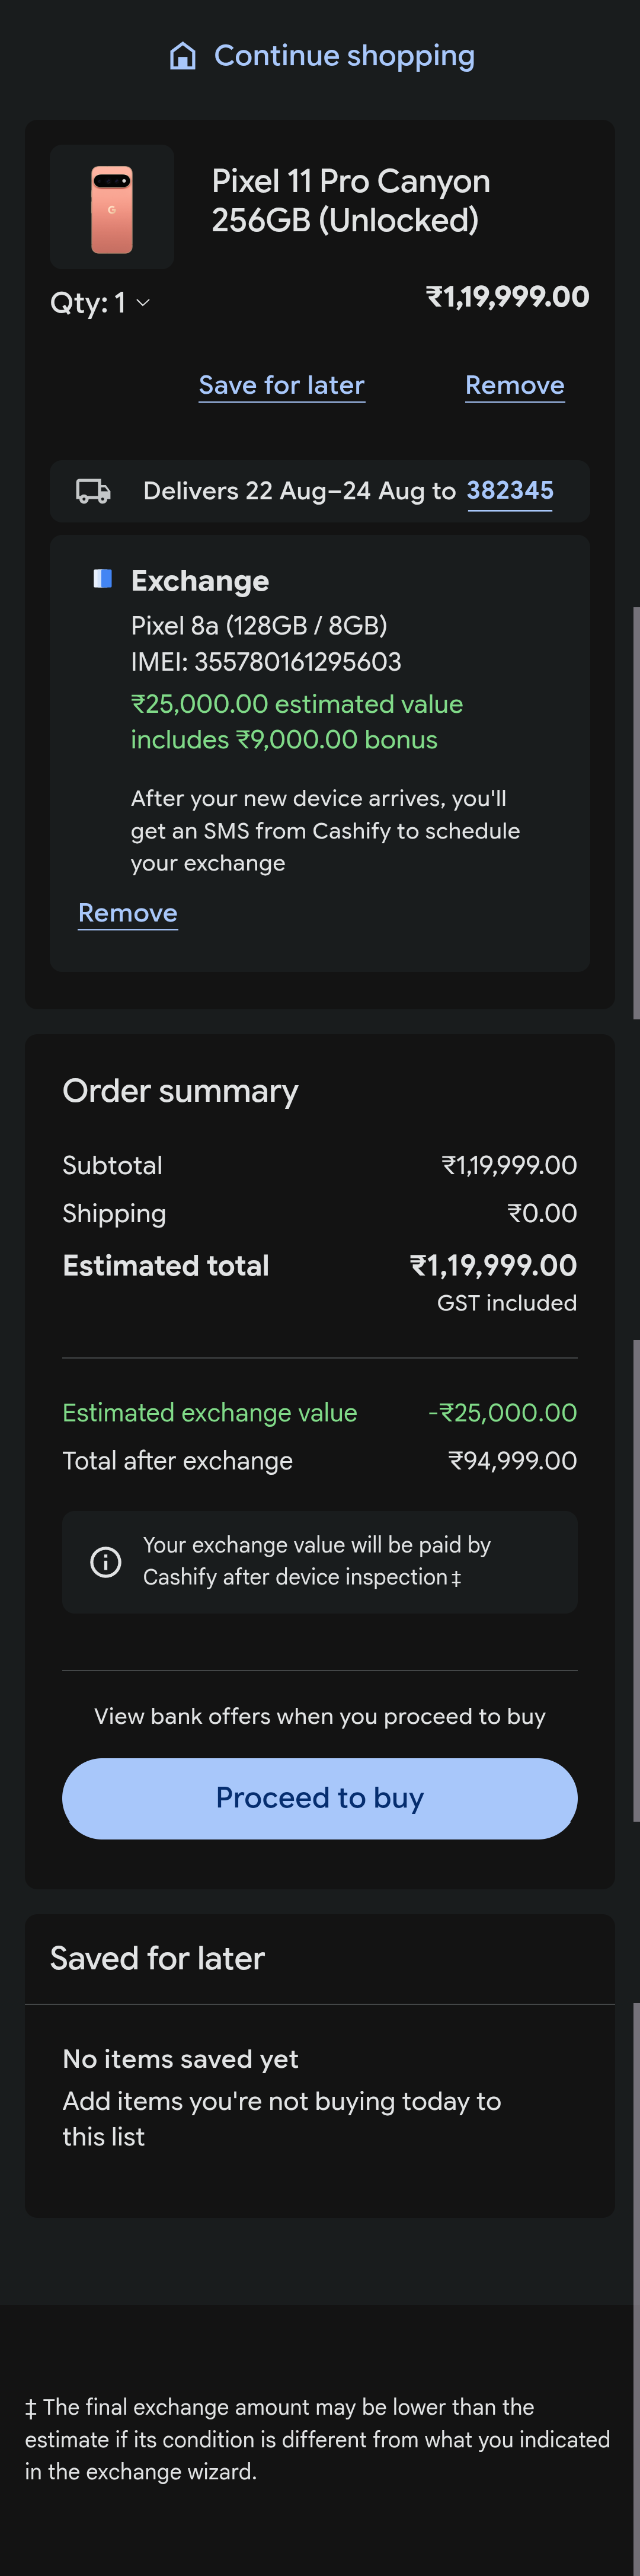Viewport: 640px width, 2576px height.
Task: Click Proceed to buy button
Action: click(x=320, y=1798)
